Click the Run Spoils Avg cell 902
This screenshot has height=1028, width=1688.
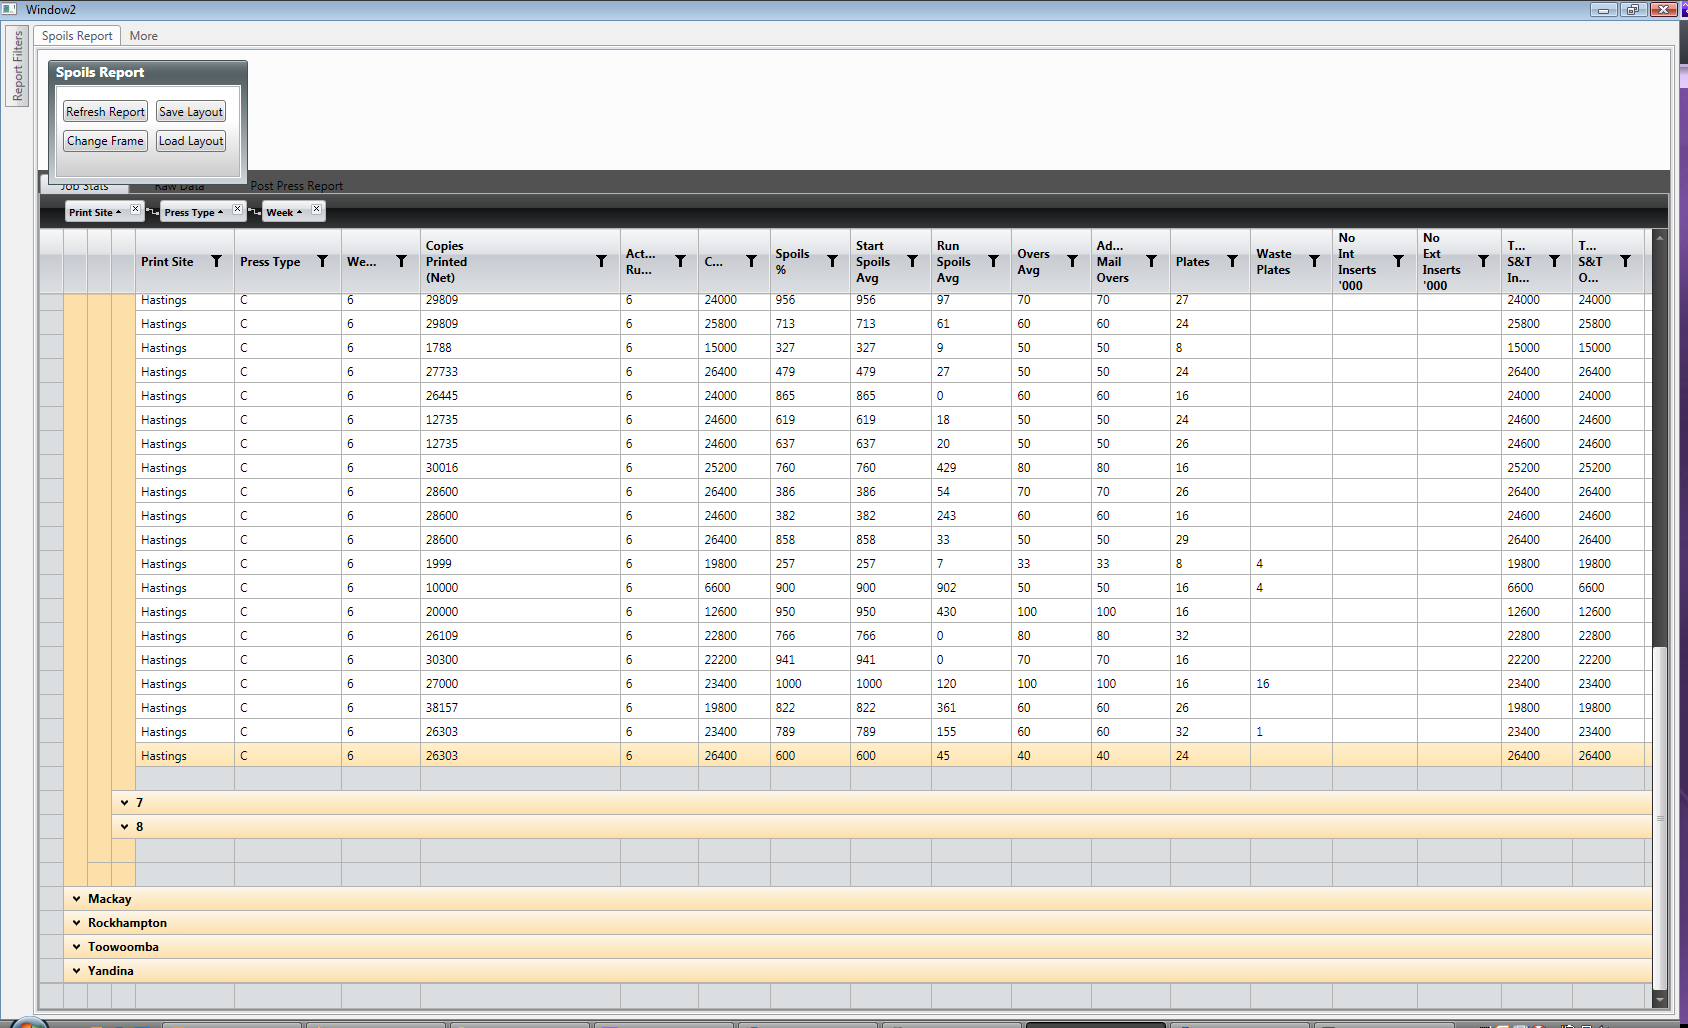971,588
